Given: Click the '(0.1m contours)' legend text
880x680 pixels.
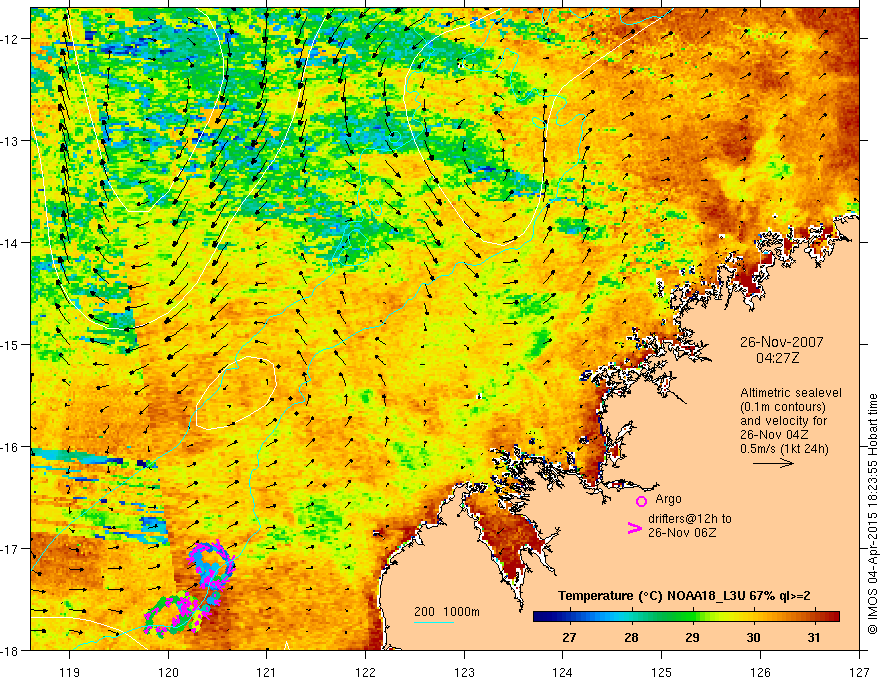Looking at the screenshot, I should 782,407.
